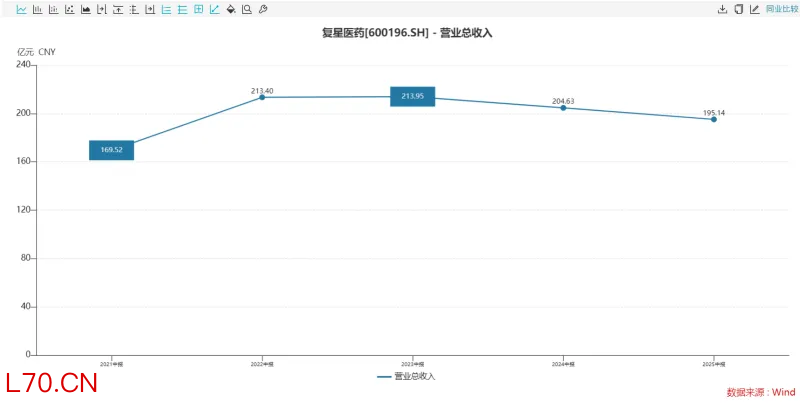
Task: Click the 120 y-axis value
Action: click(24, 210)
